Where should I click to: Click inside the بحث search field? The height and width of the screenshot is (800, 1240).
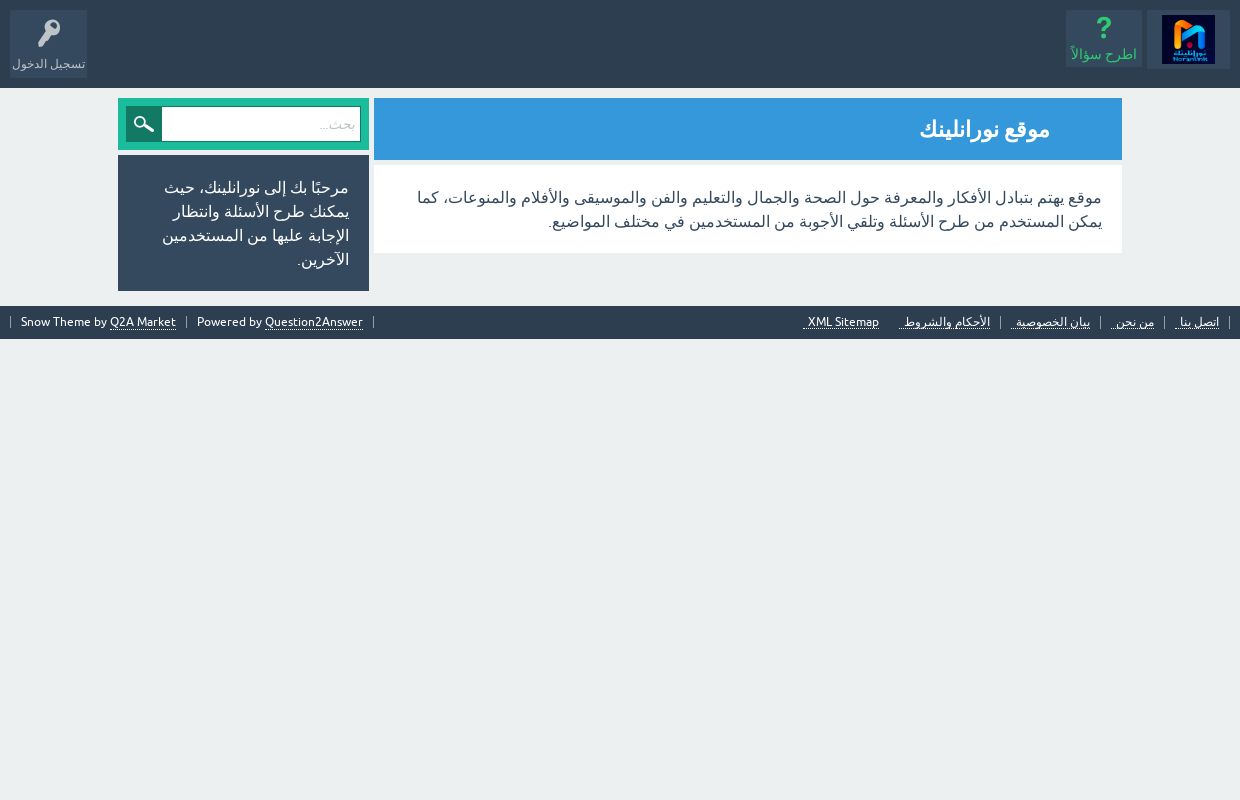260,124
